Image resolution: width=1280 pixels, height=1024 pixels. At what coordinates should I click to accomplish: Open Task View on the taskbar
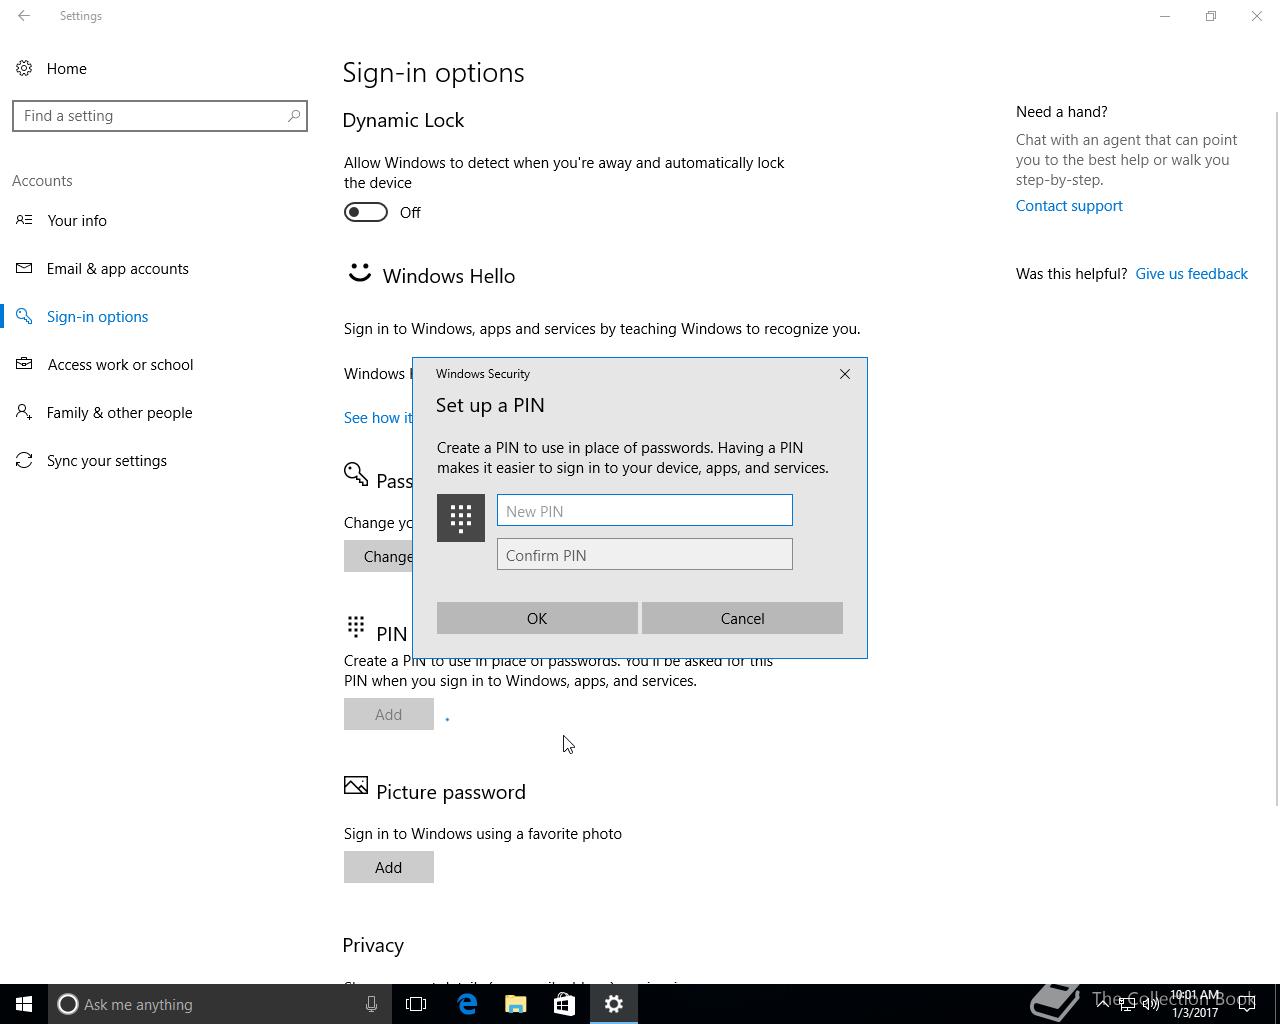pos(416,1004)
